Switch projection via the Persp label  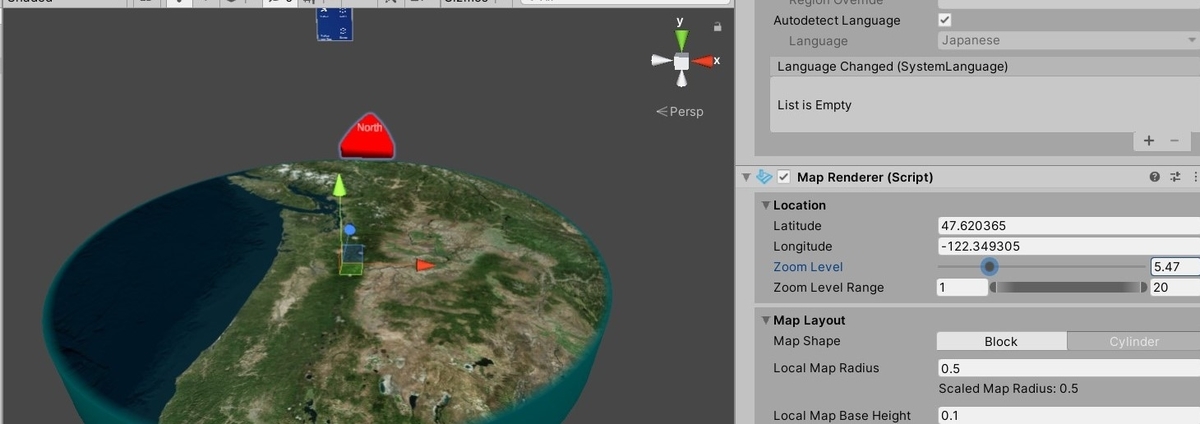tap(680, 111)
